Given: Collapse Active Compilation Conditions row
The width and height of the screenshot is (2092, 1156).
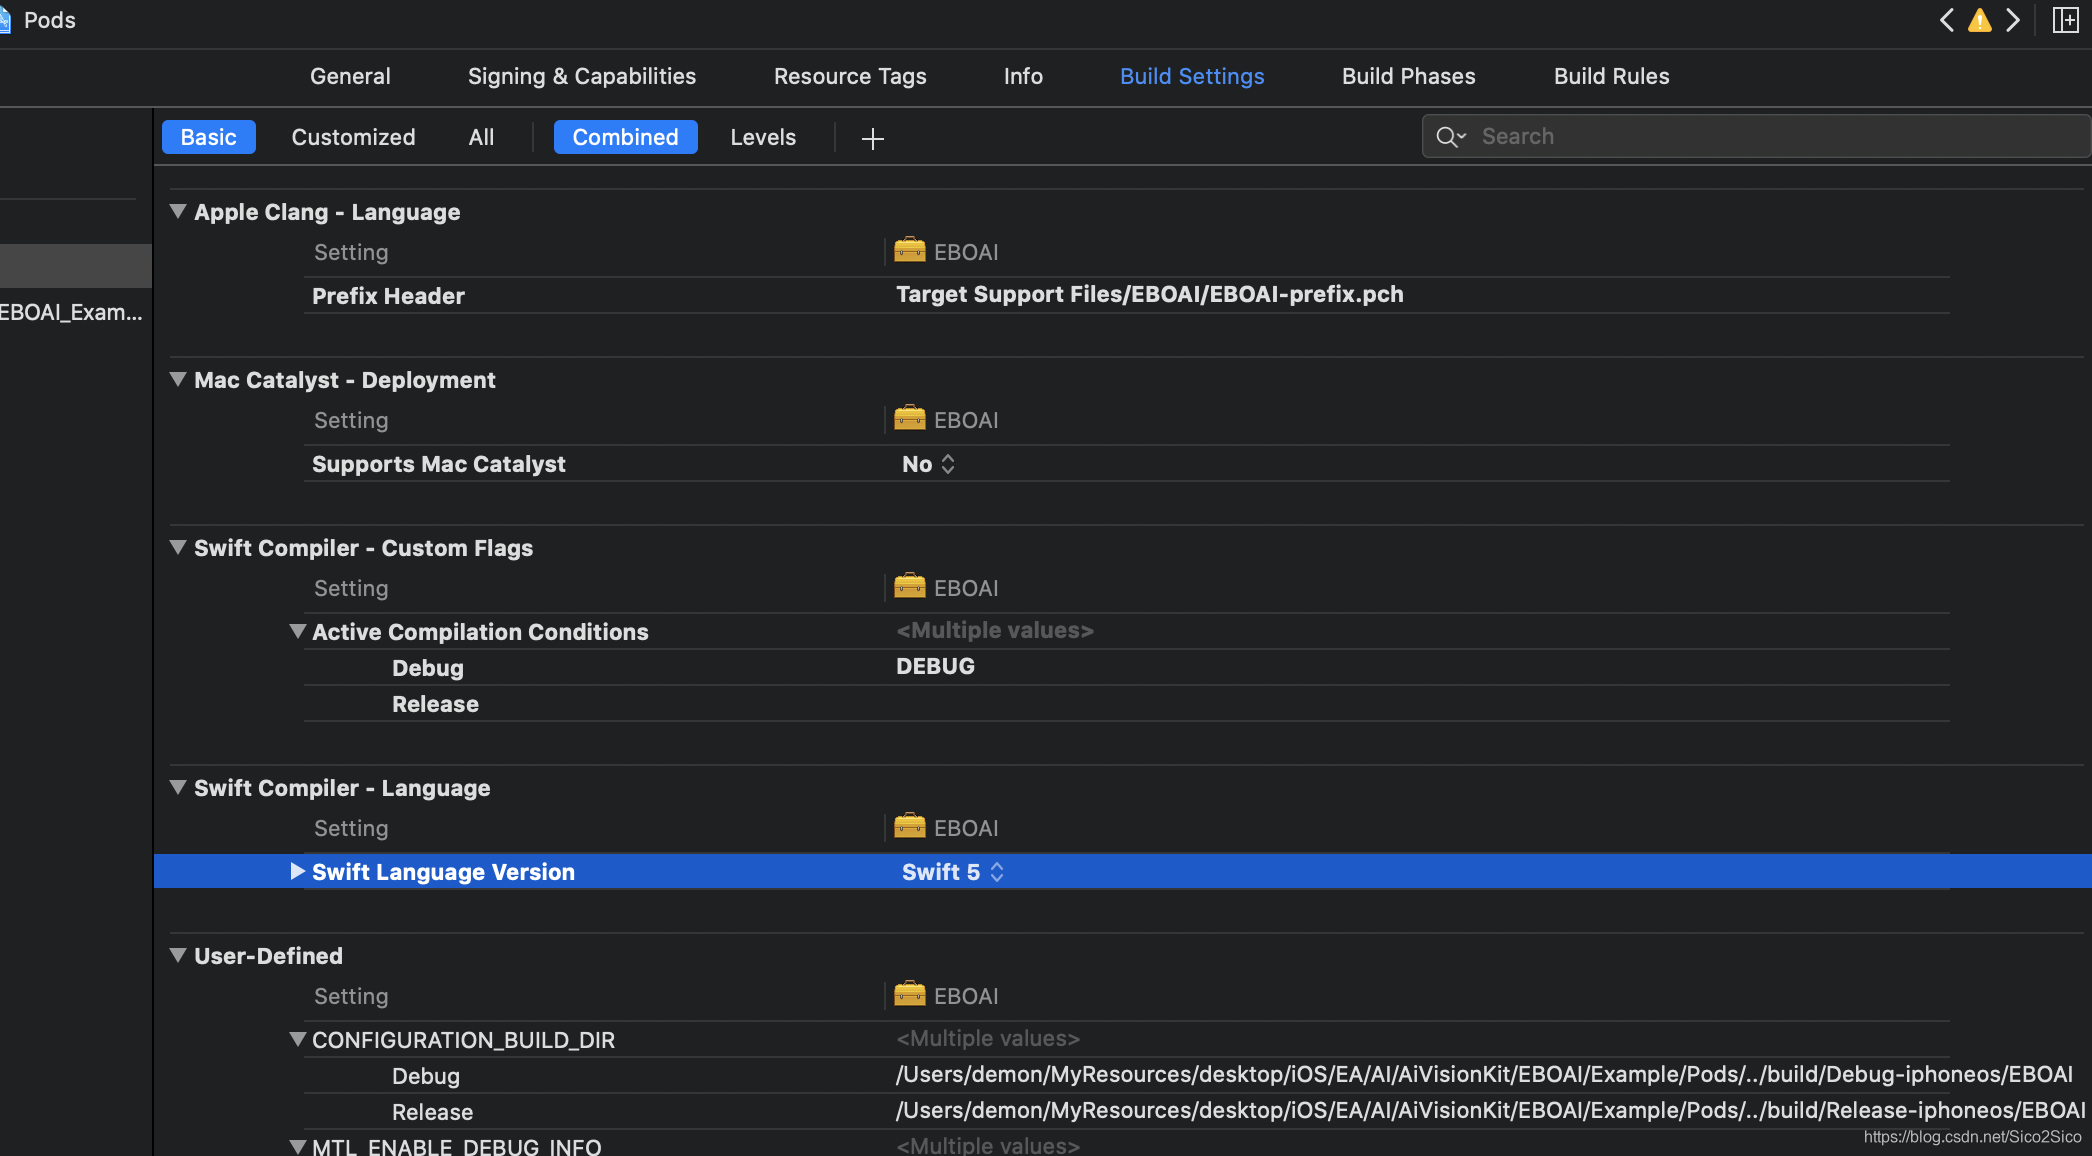Looking at the screenshot, I should click(297, 631).
